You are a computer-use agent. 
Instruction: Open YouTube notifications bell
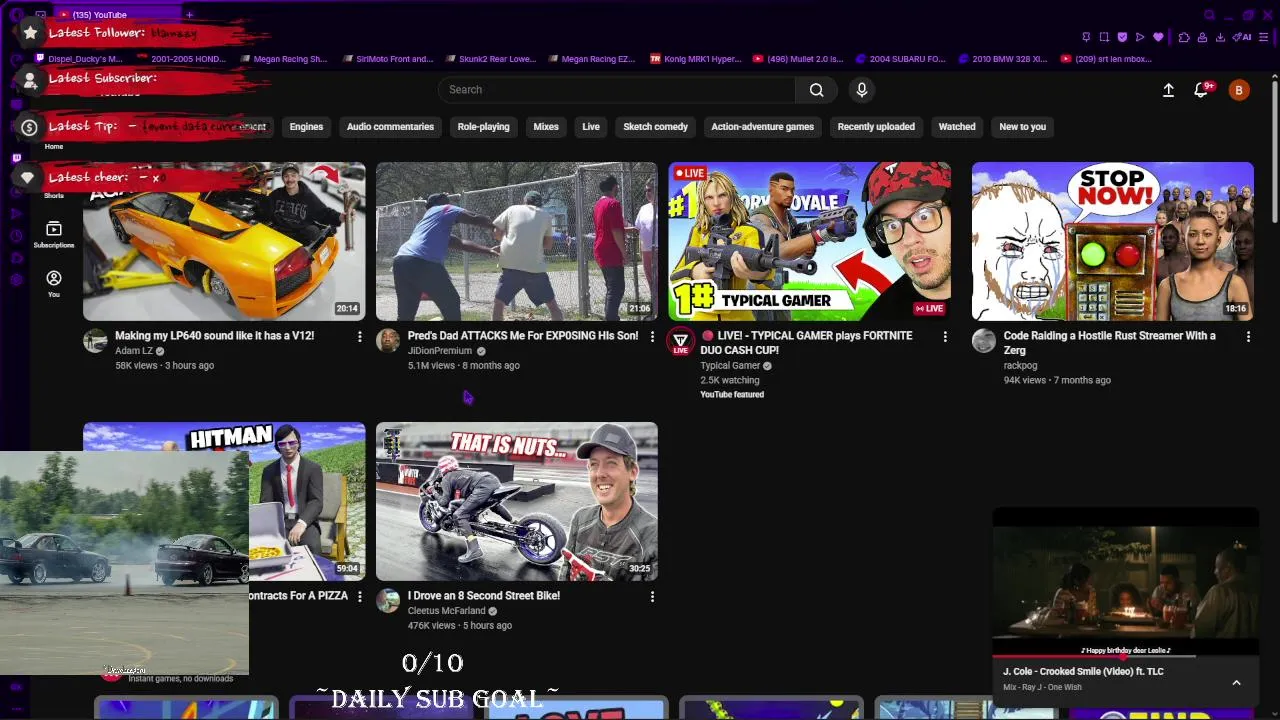point(1201,90)
